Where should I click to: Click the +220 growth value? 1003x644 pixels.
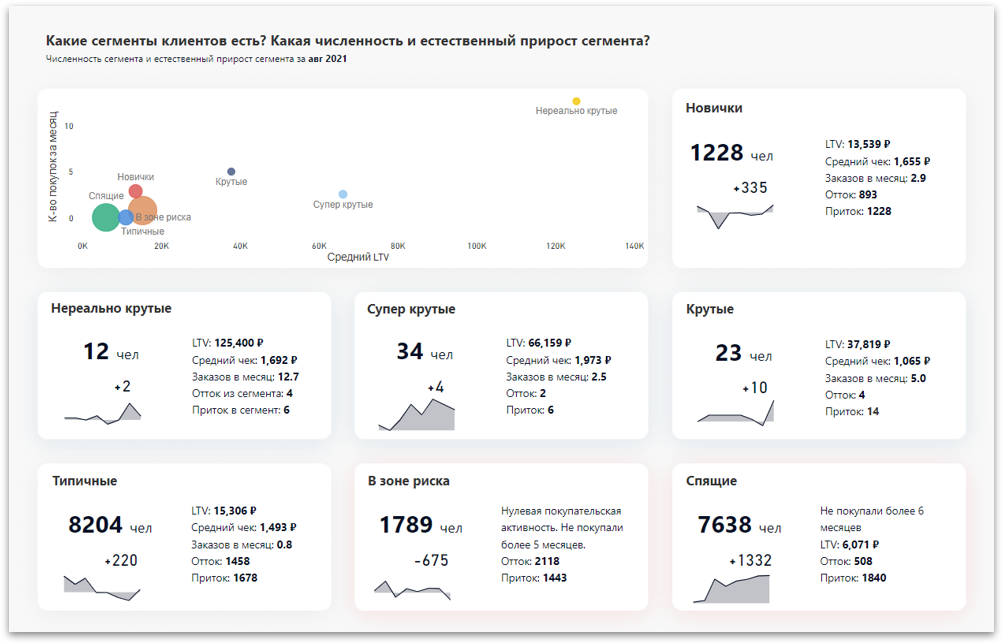click(121, 560)
